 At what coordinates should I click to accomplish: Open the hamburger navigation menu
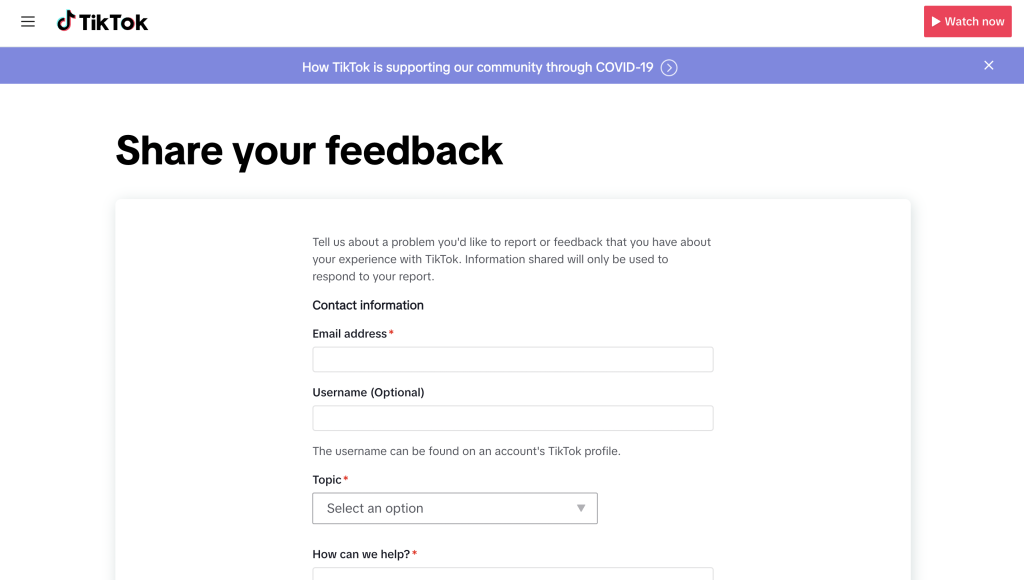coord(27,21)
